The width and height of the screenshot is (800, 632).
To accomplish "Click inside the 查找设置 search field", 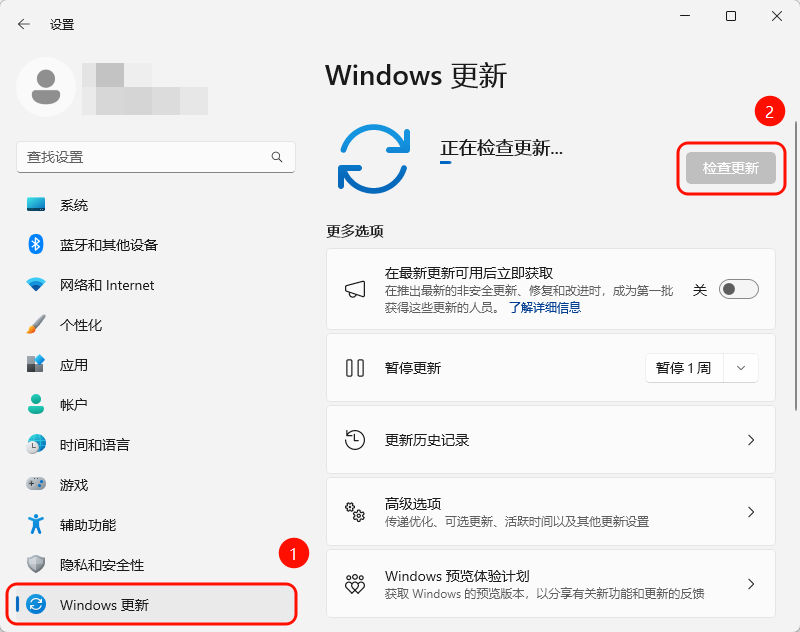I will (156, 157).
